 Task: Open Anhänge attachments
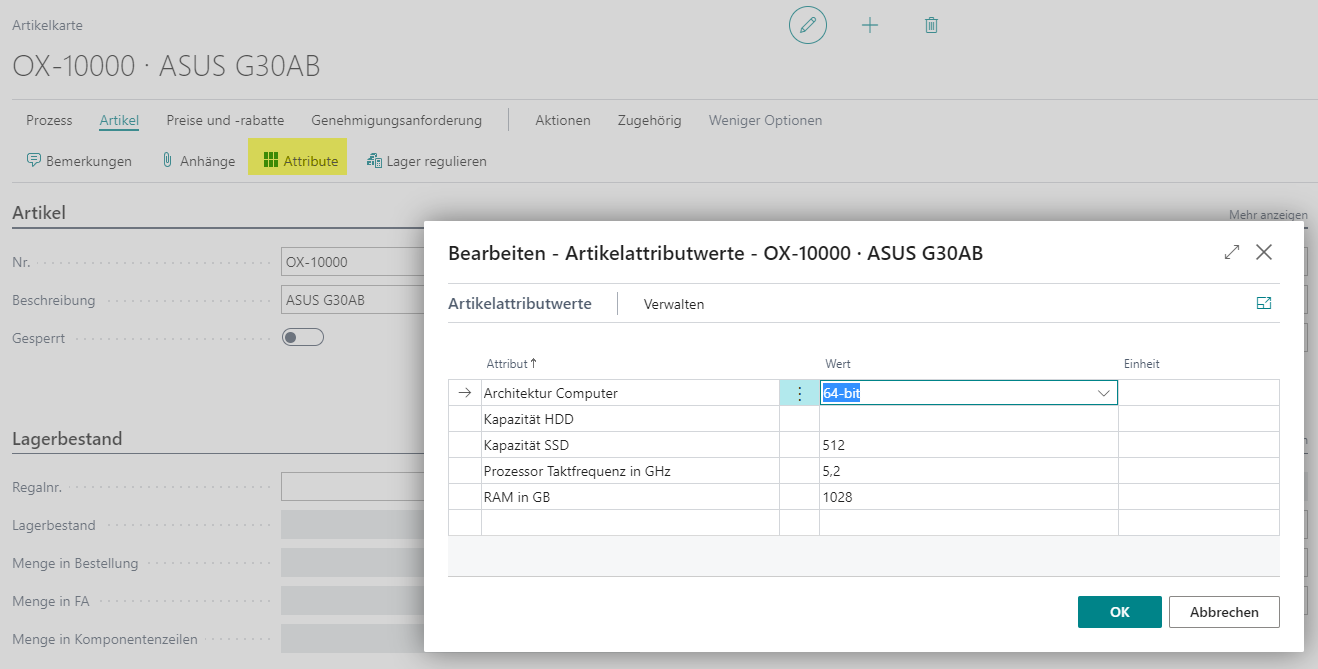click(x=198, y=161)
